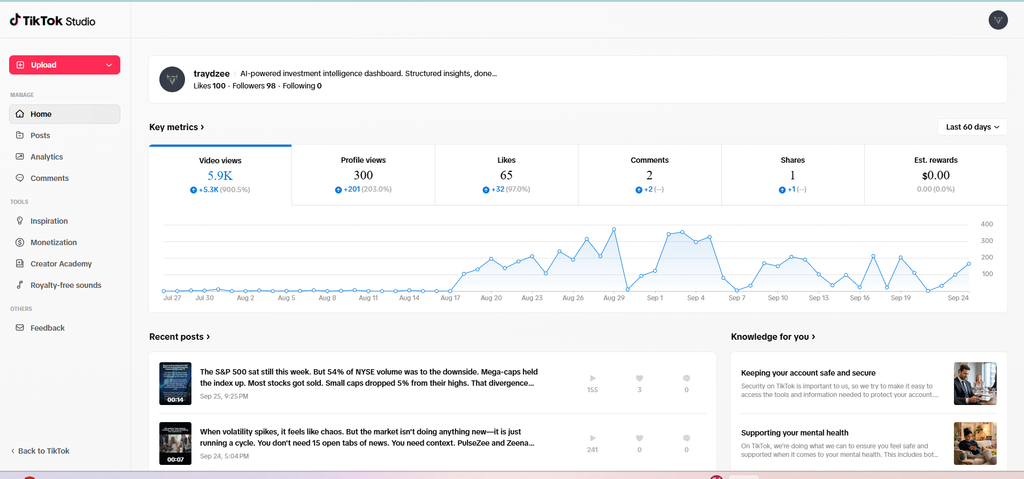Click the TikTok Studio logo

[x=52, y=21]
